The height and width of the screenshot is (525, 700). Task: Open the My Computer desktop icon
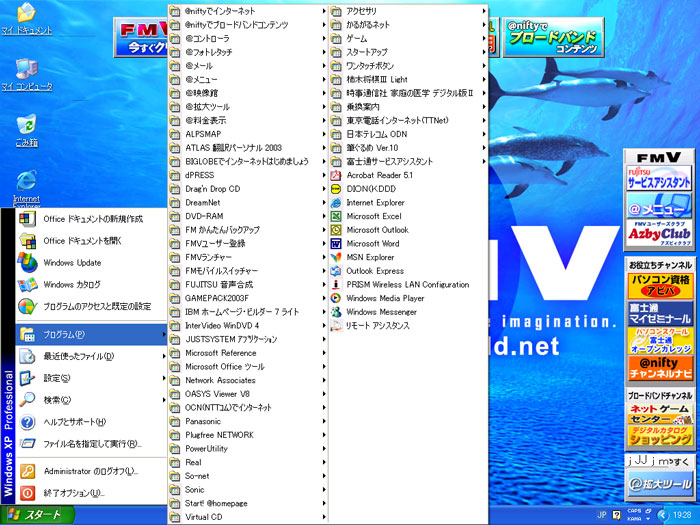25,72
